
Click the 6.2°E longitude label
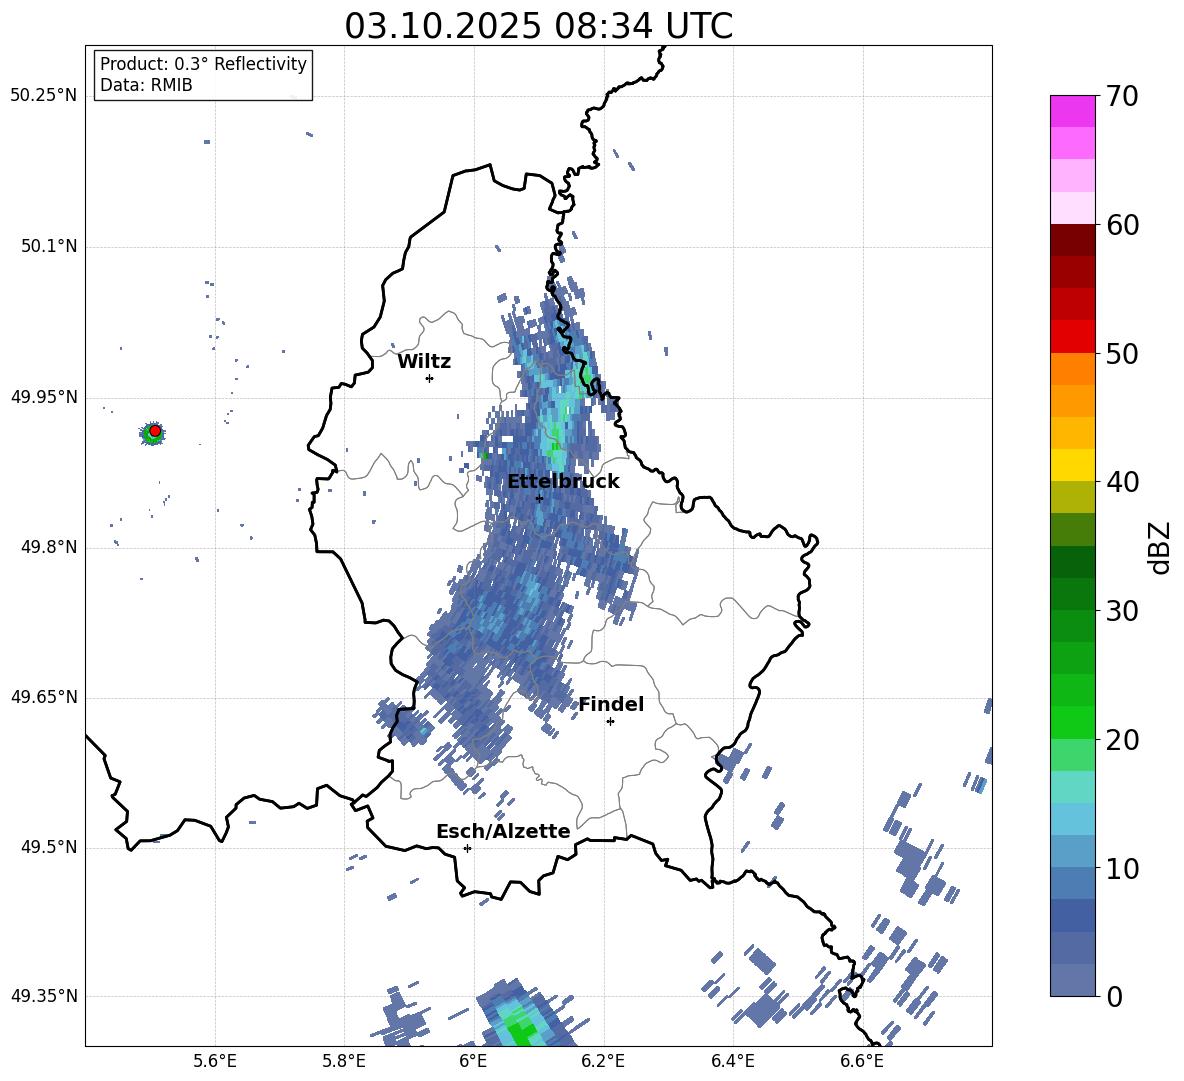tap(603, 1061)
